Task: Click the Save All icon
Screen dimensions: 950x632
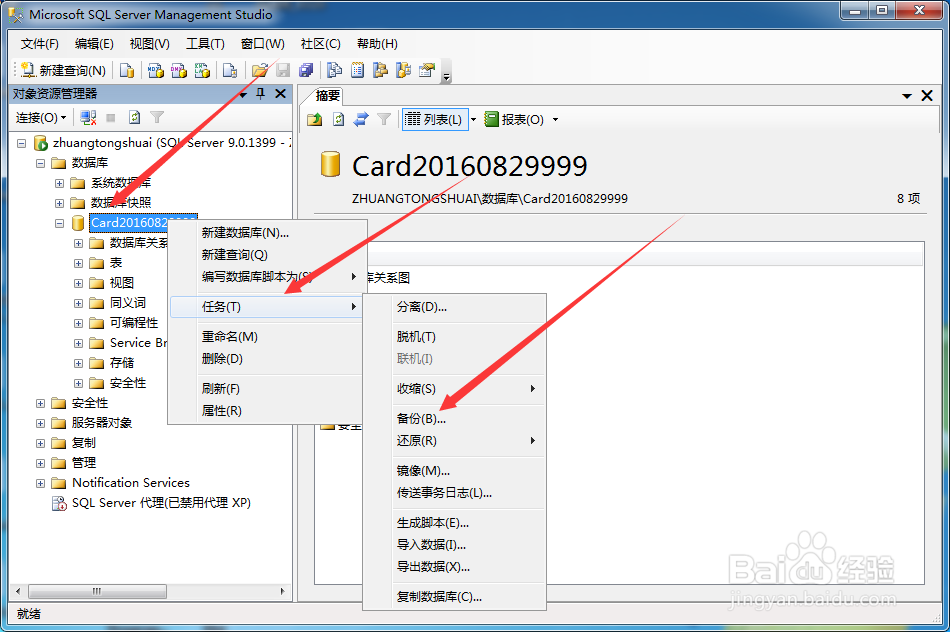Action: pos(306,70)
